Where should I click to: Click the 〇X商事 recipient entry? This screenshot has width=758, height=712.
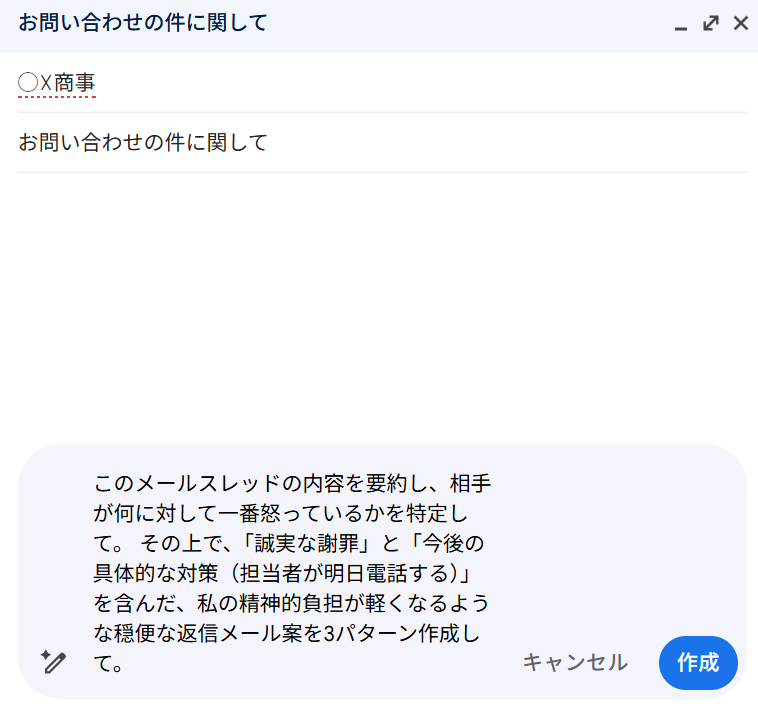coord(57,83)
